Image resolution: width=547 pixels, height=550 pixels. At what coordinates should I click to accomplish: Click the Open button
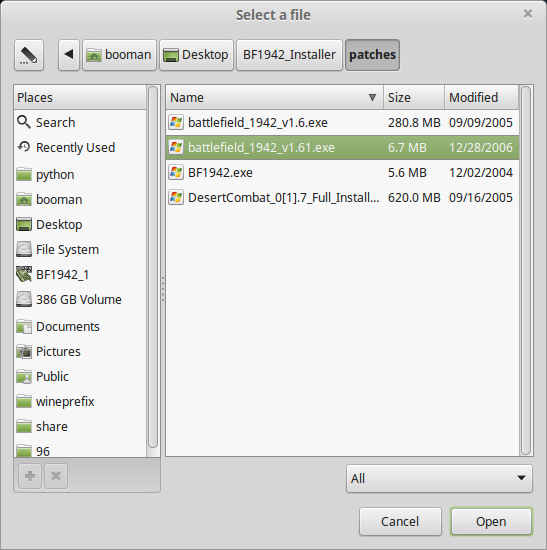(491, 522)
